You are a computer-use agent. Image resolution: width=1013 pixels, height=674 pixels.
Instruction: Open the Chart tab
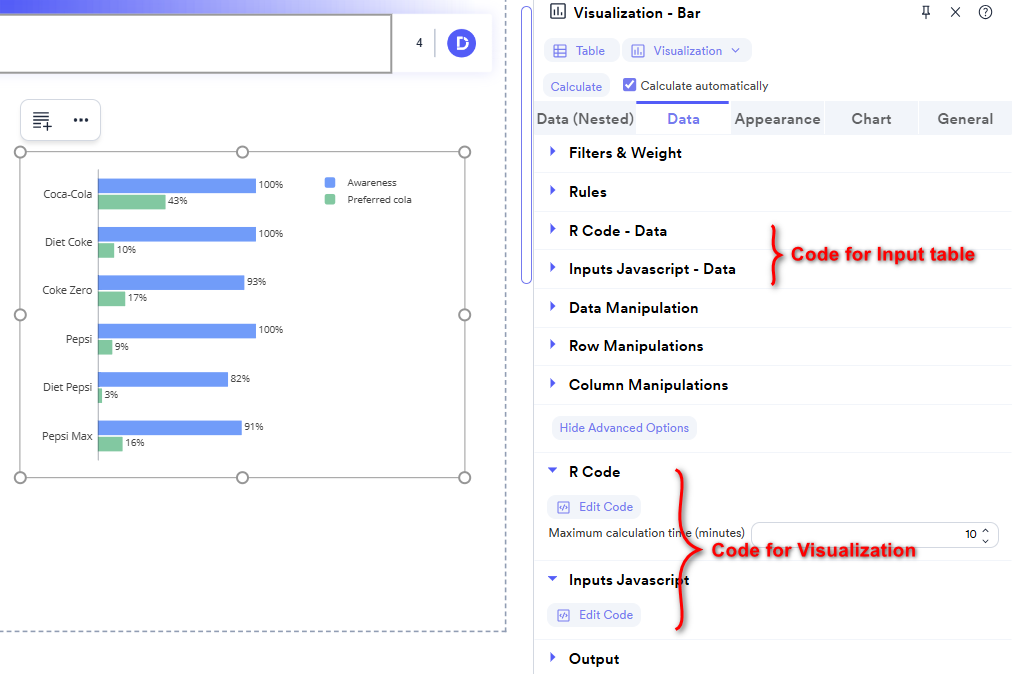point(870,118)
